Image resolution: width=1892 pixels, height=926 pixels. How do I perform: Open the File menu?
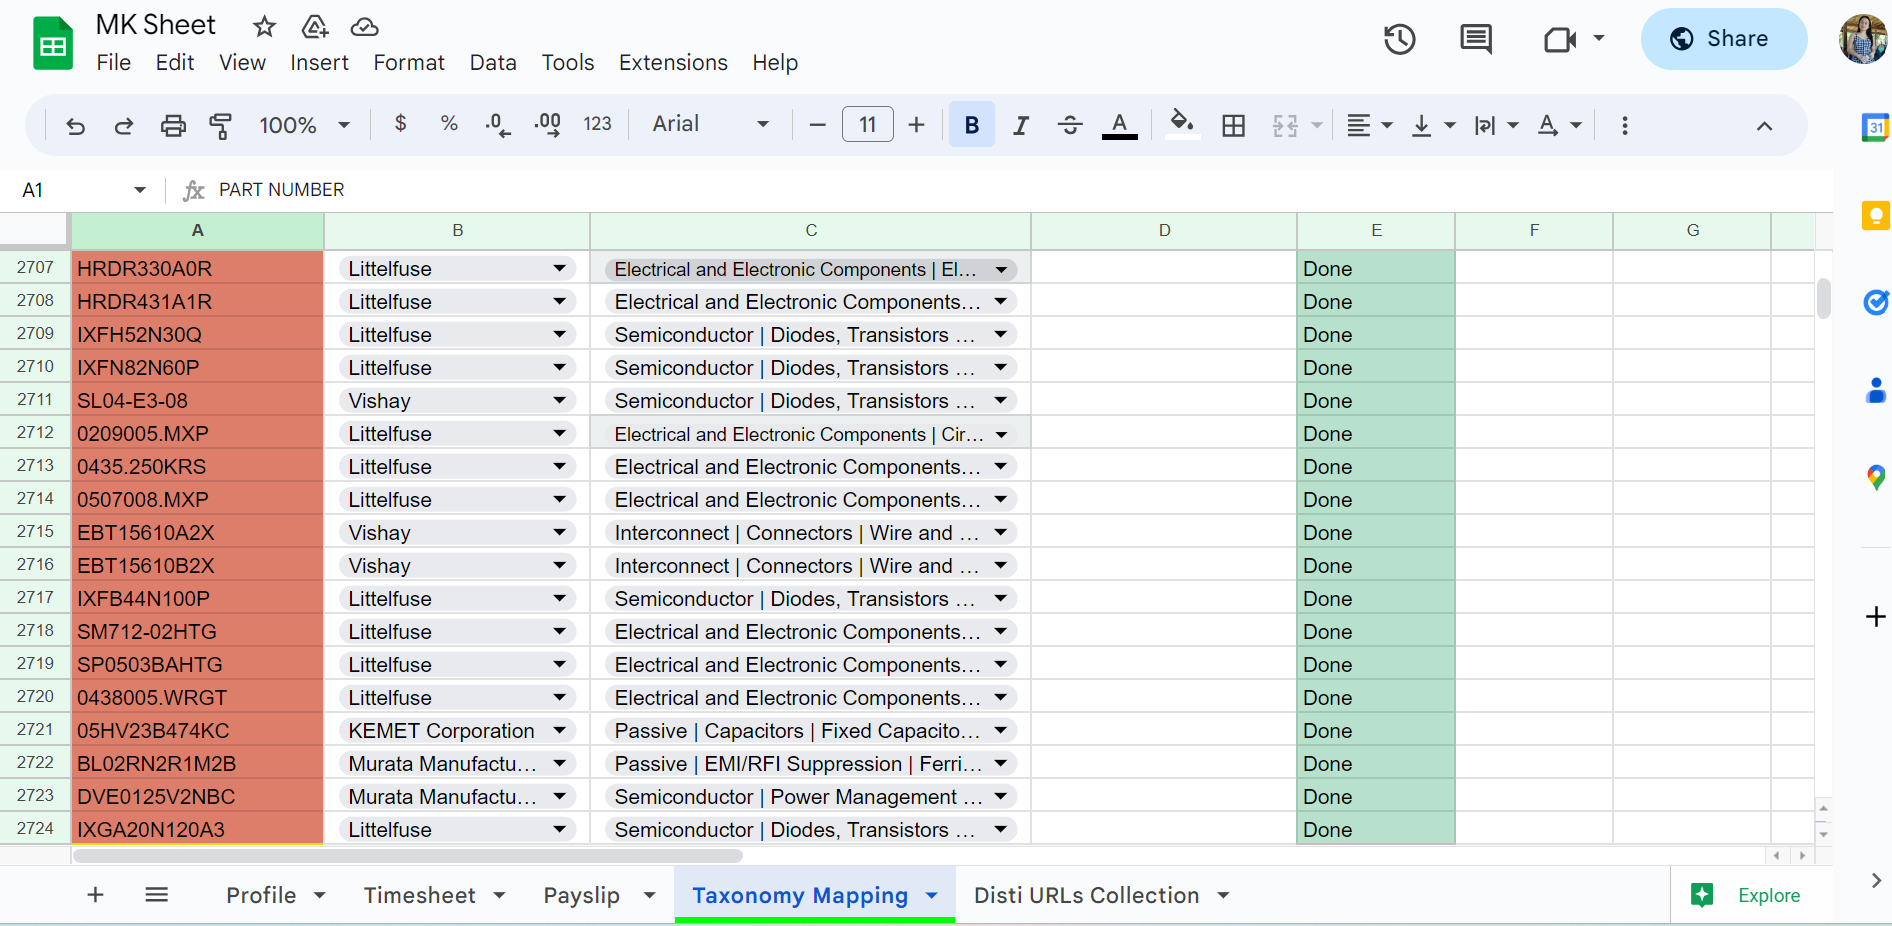click(x=114, y=63)
